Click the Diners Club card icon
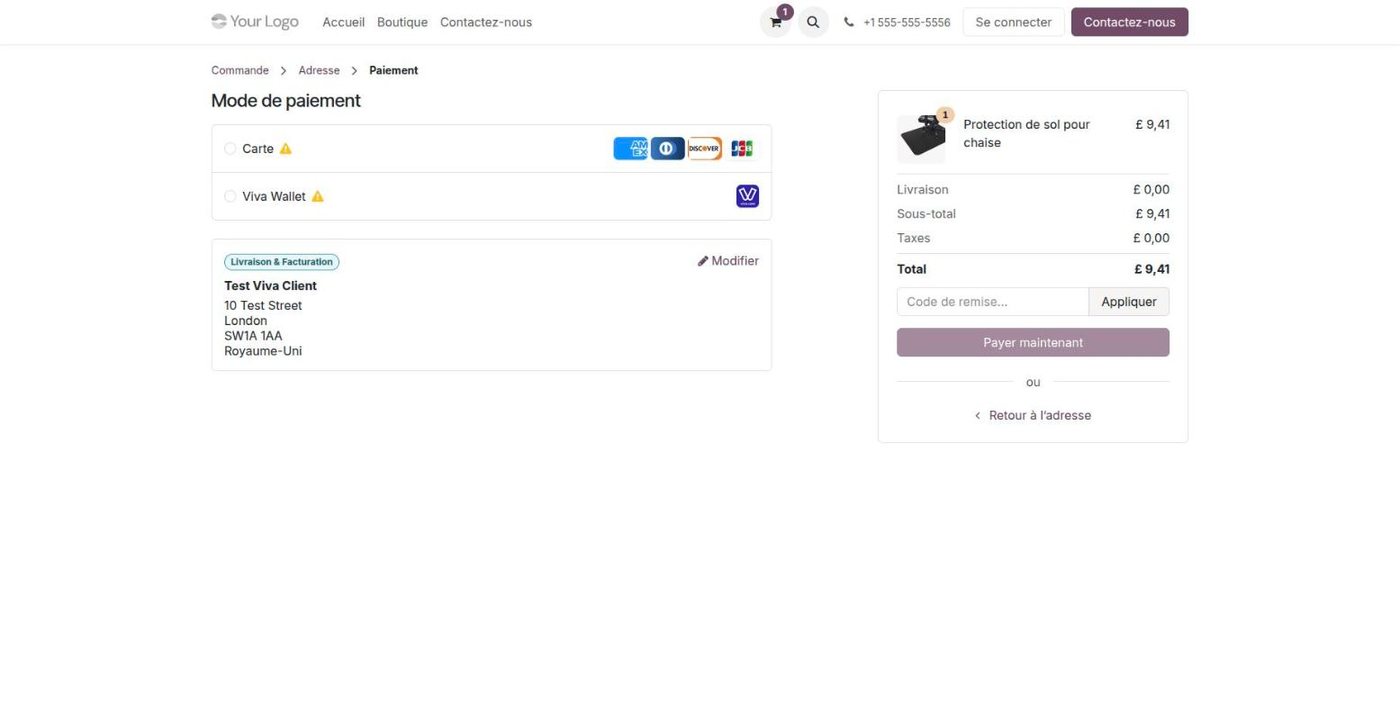This screenshot has height=706, width=1400. point(668,148)
